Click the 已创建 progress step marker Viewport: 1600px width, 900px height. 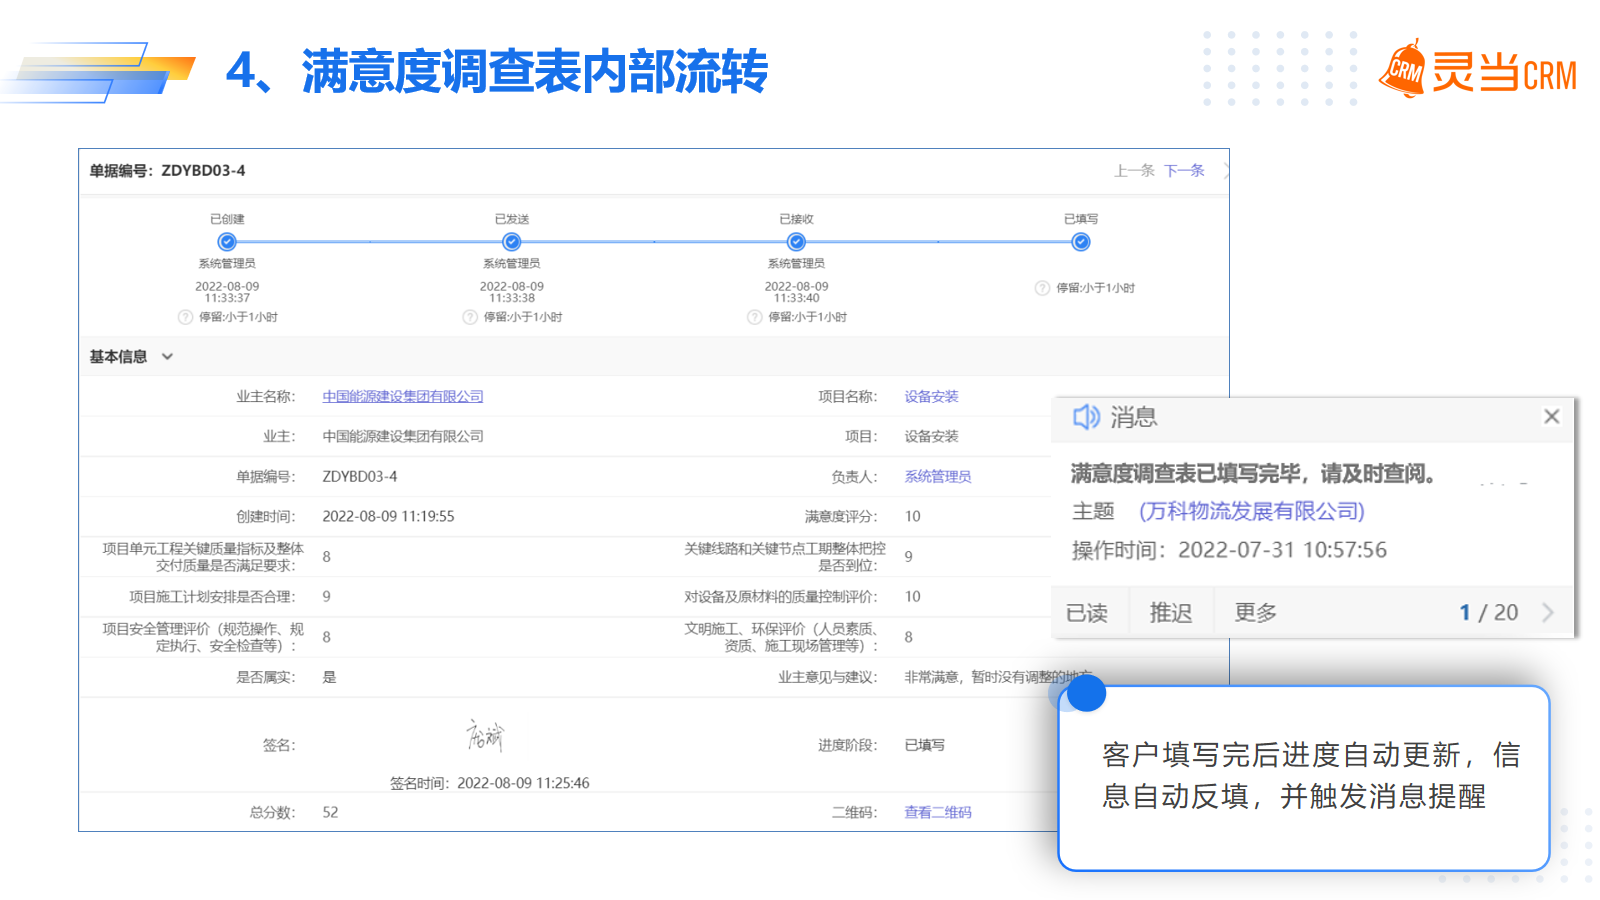pyautogui.click(x=227, y=242)
